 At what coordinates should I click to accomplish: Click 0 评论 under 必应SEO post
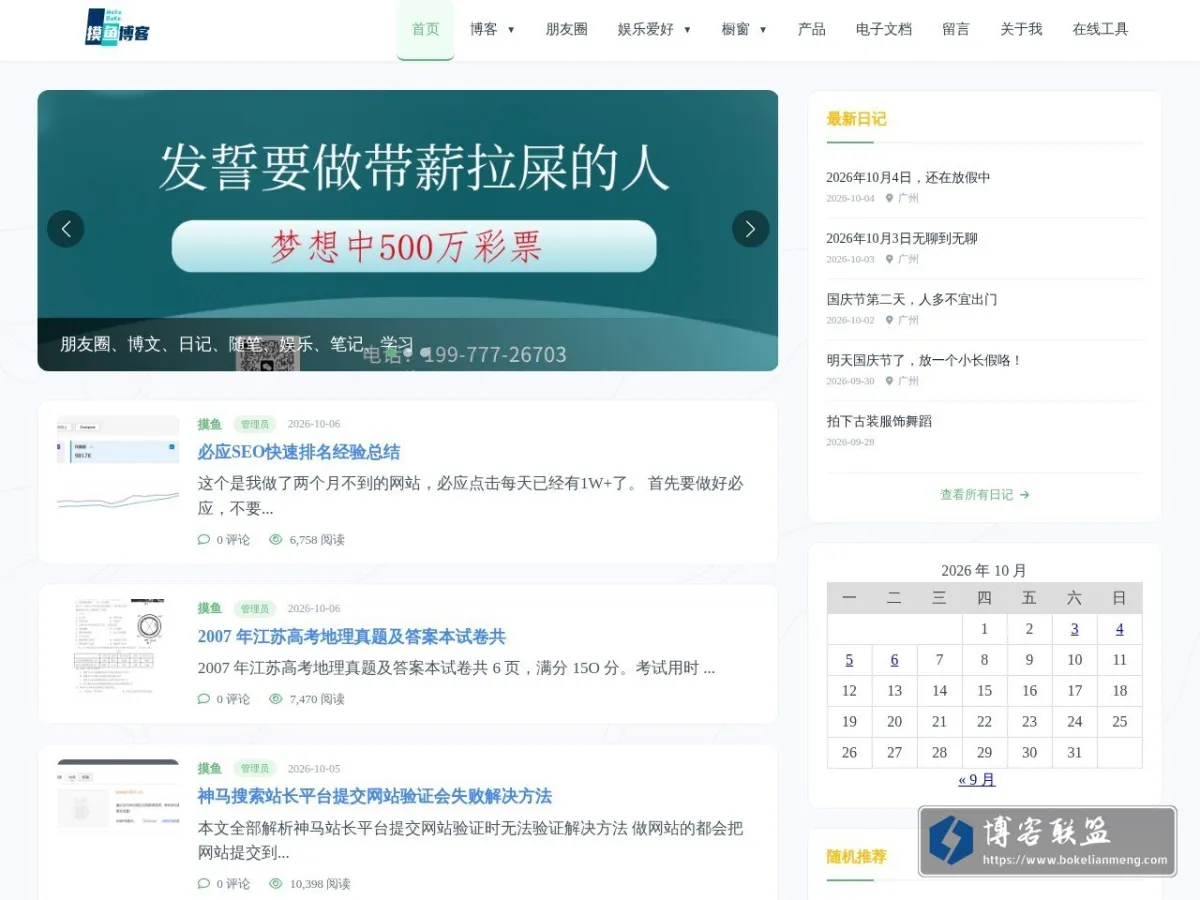click(233, 540)
